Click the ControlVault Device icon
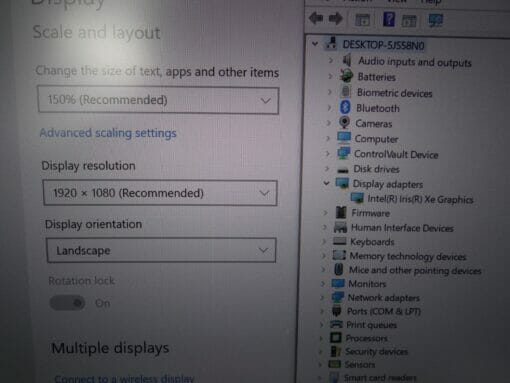510x383 pixels. (x=343, y=153)
